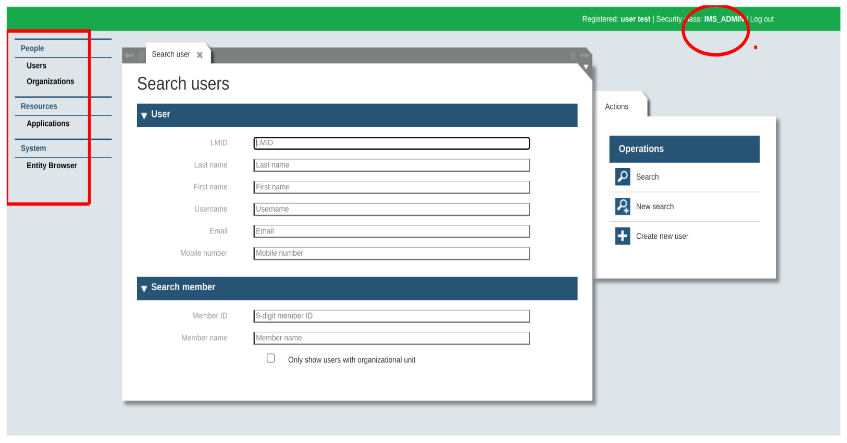The width and height of the screenshot is (847, 443).
Task: Open Entity Browser under System
Action: click(51, 166)
